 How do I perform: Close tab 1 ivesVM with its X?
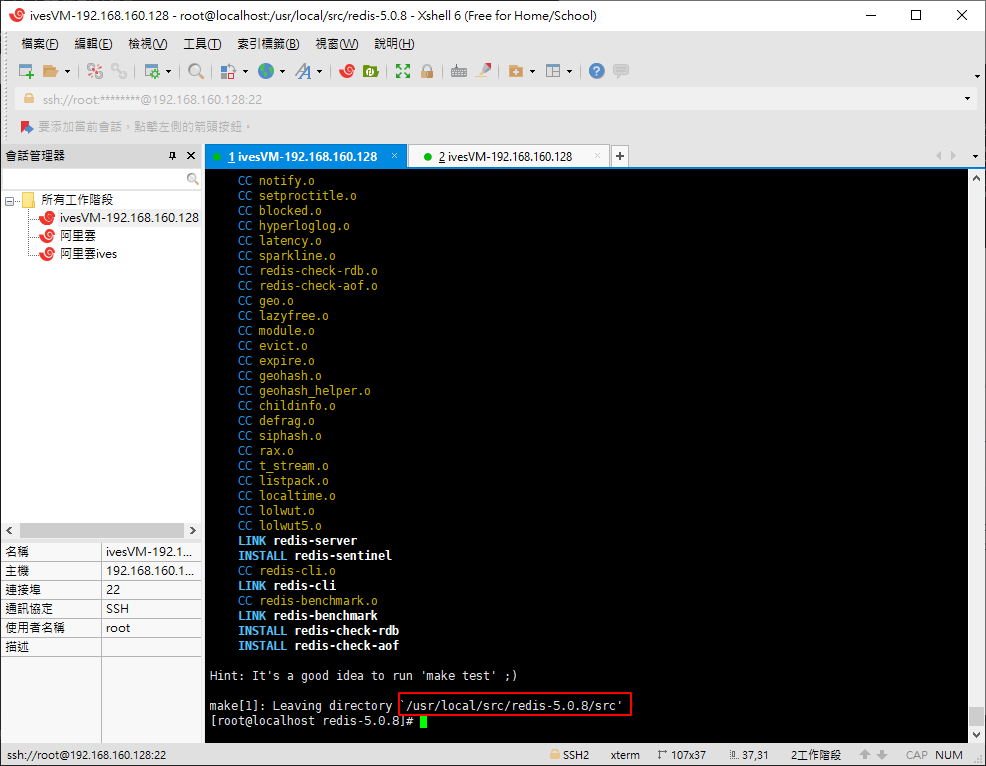click(394, 156)
